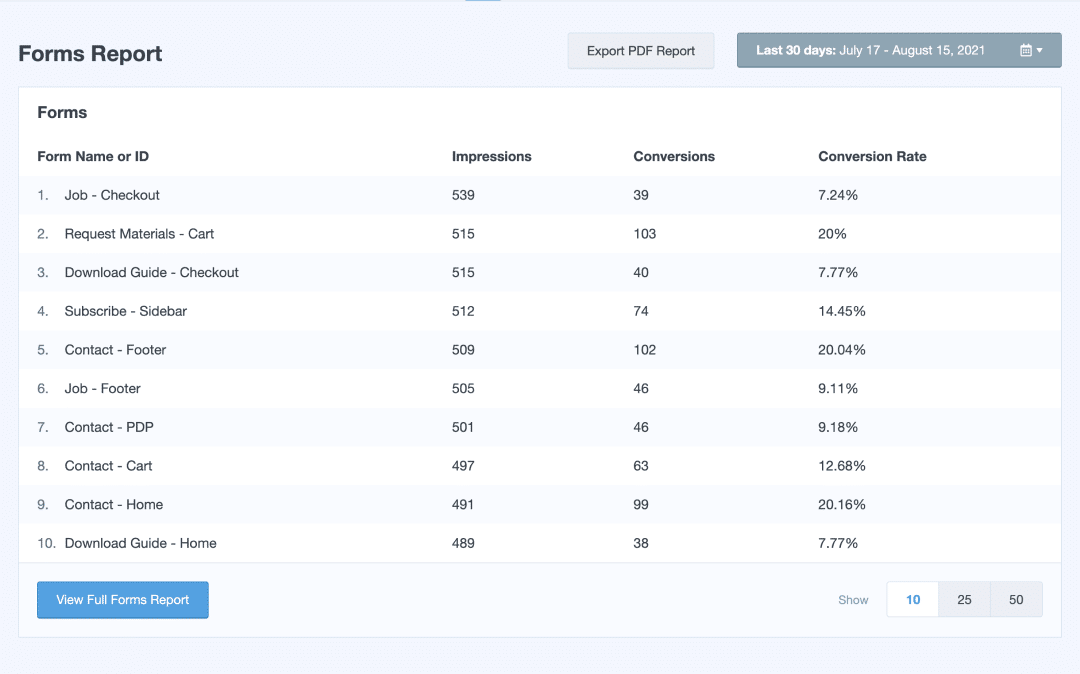Sort by the Conversions column header
This screenshot has height=674, width=1080.
pyautogui.click(x=674, y=157)
